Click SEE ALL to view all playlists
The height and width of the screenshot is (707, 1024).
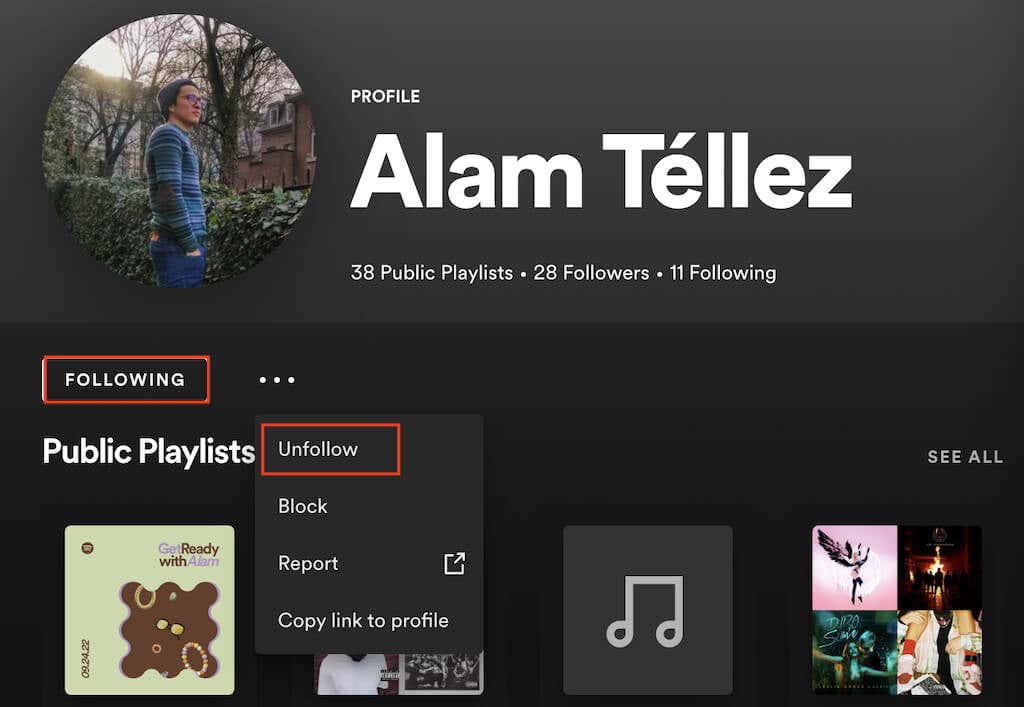click(x=964, y=456)
